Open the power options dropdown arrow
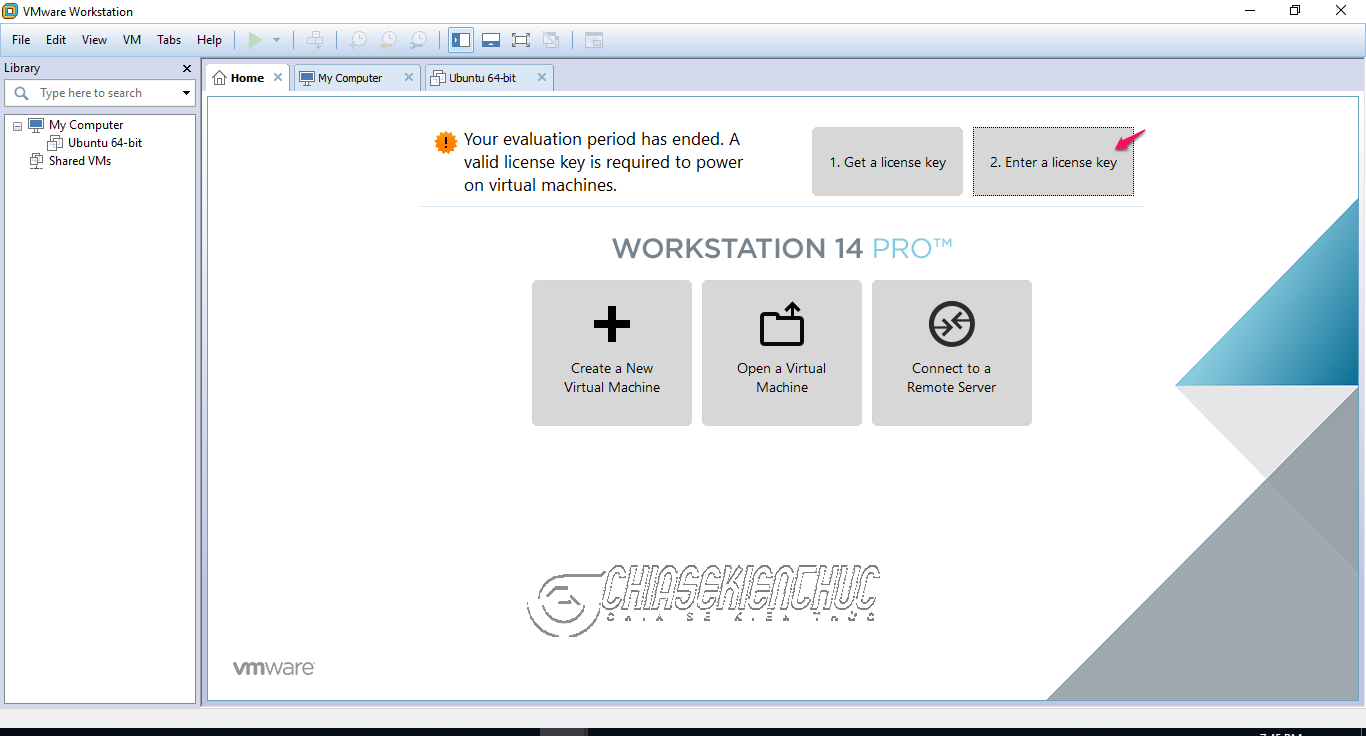The height and width of the screenshot is (736, 1366). pos(277,40)
